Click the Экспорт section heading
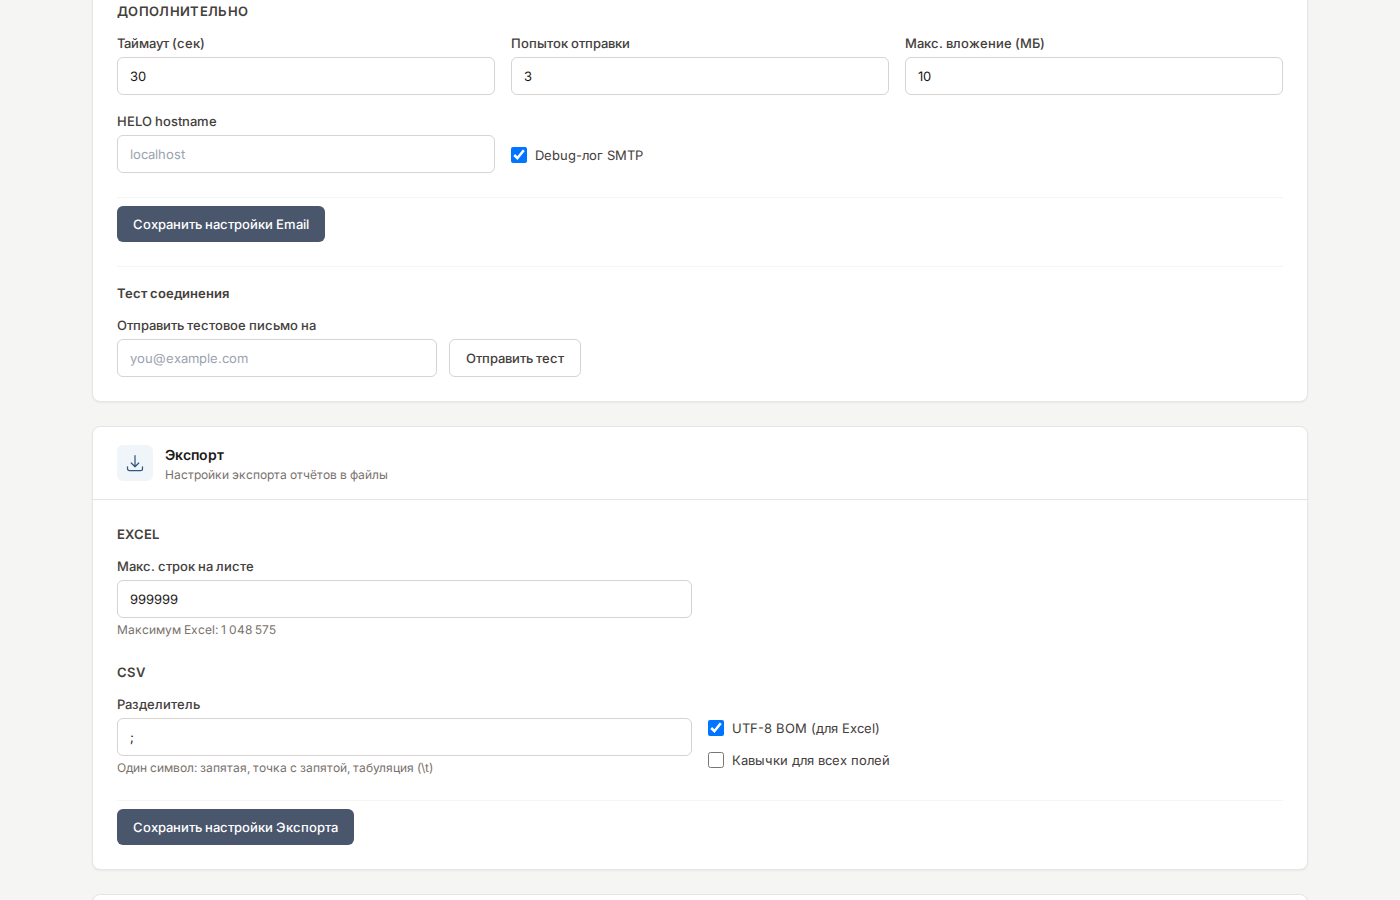This screenshot has height=900, width=1400. tap(194, 455)
